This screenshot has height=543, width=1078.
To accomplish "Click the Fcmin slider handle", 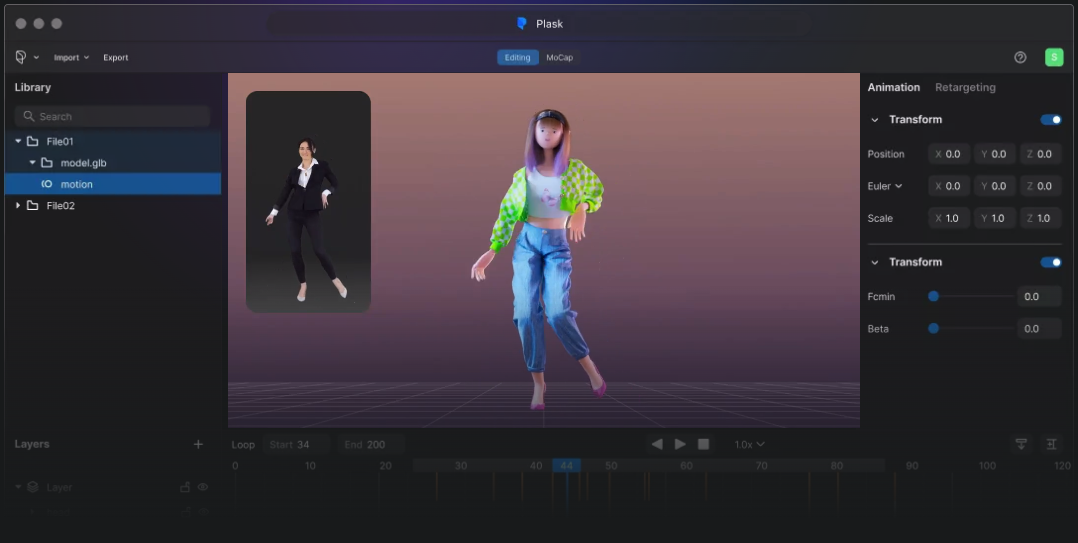I will [x=933, y=296].
